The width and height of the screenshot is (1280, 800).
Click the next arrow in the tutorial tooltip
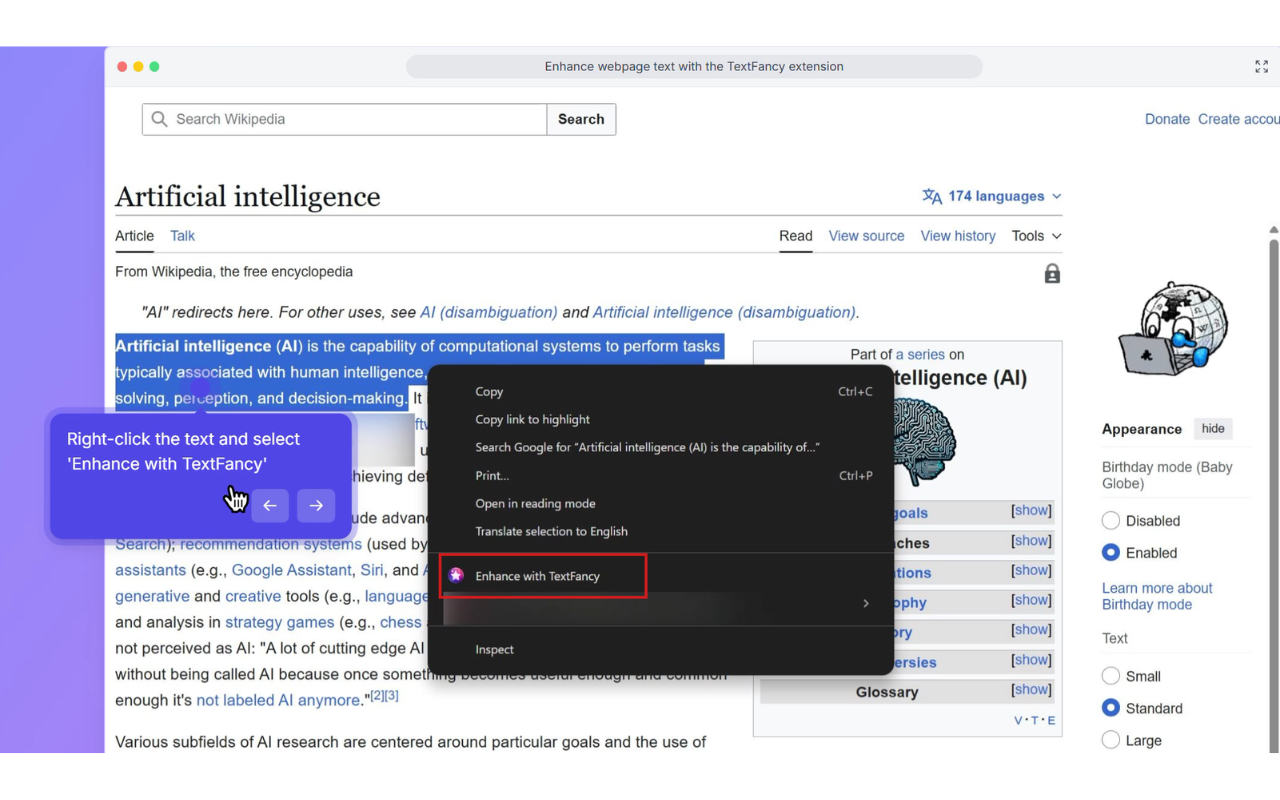(316, 506)
